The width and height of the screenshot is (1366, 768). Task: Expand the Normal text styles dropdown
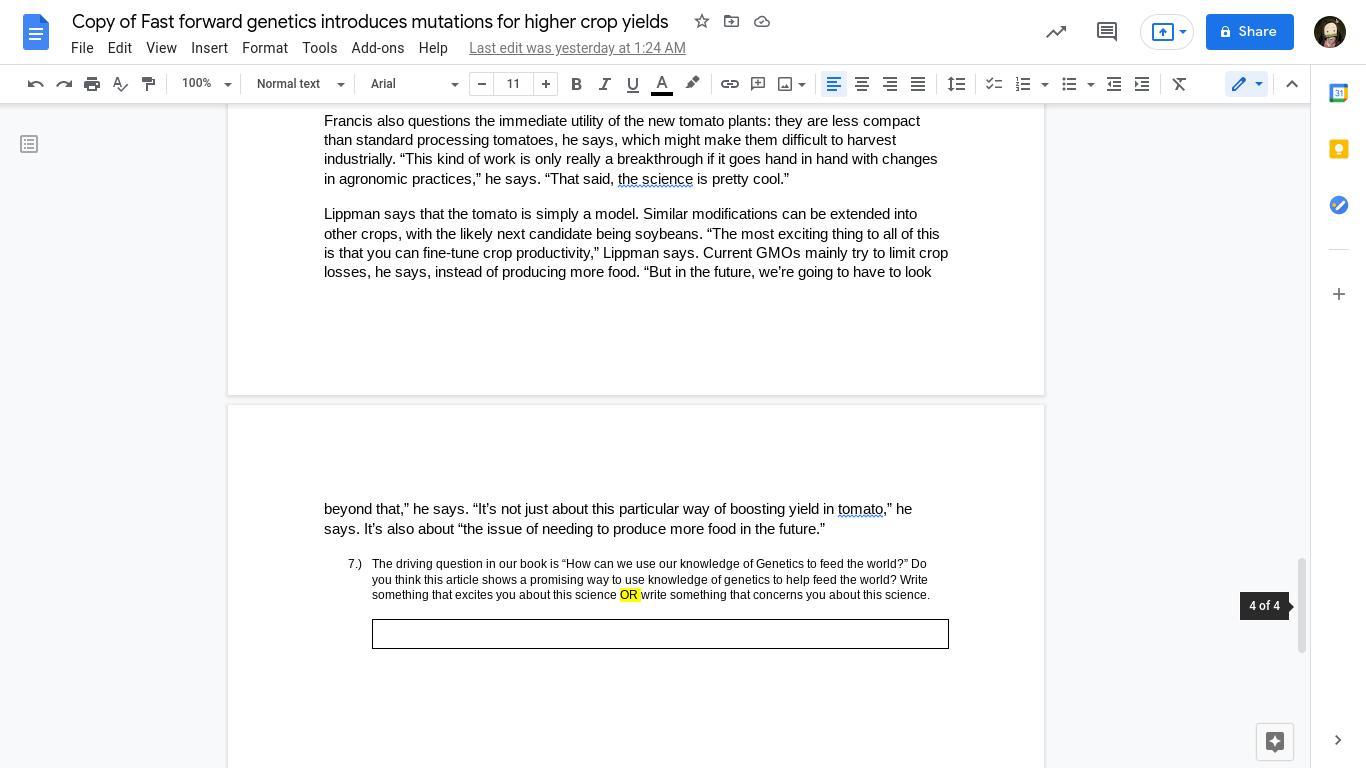[300, 84]
